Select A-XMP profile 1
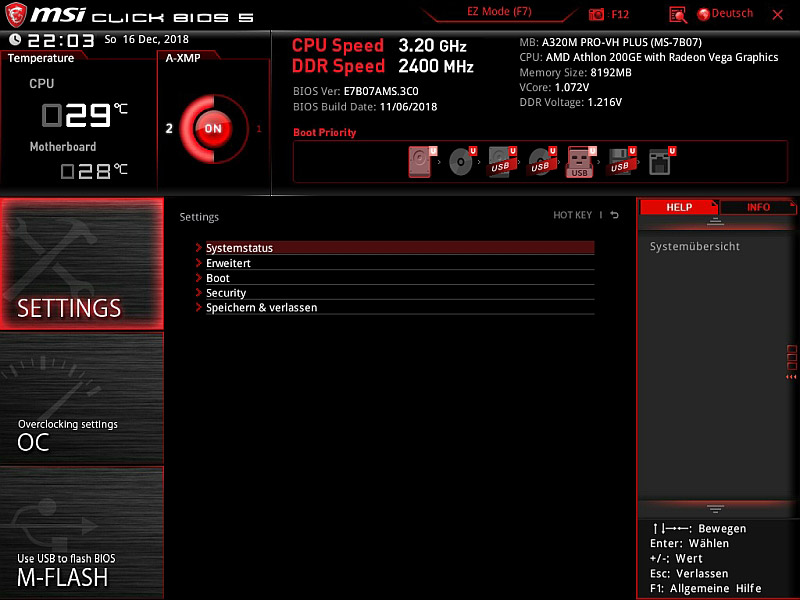The width and height of the screenshot is (800, 600). coord(259,129)
